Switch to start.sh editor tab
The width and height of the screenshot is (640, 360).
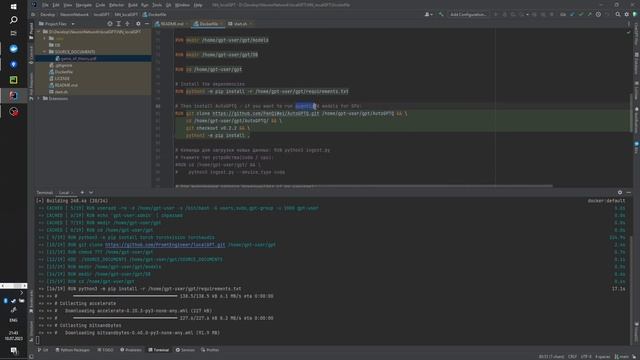click(240, 24)
